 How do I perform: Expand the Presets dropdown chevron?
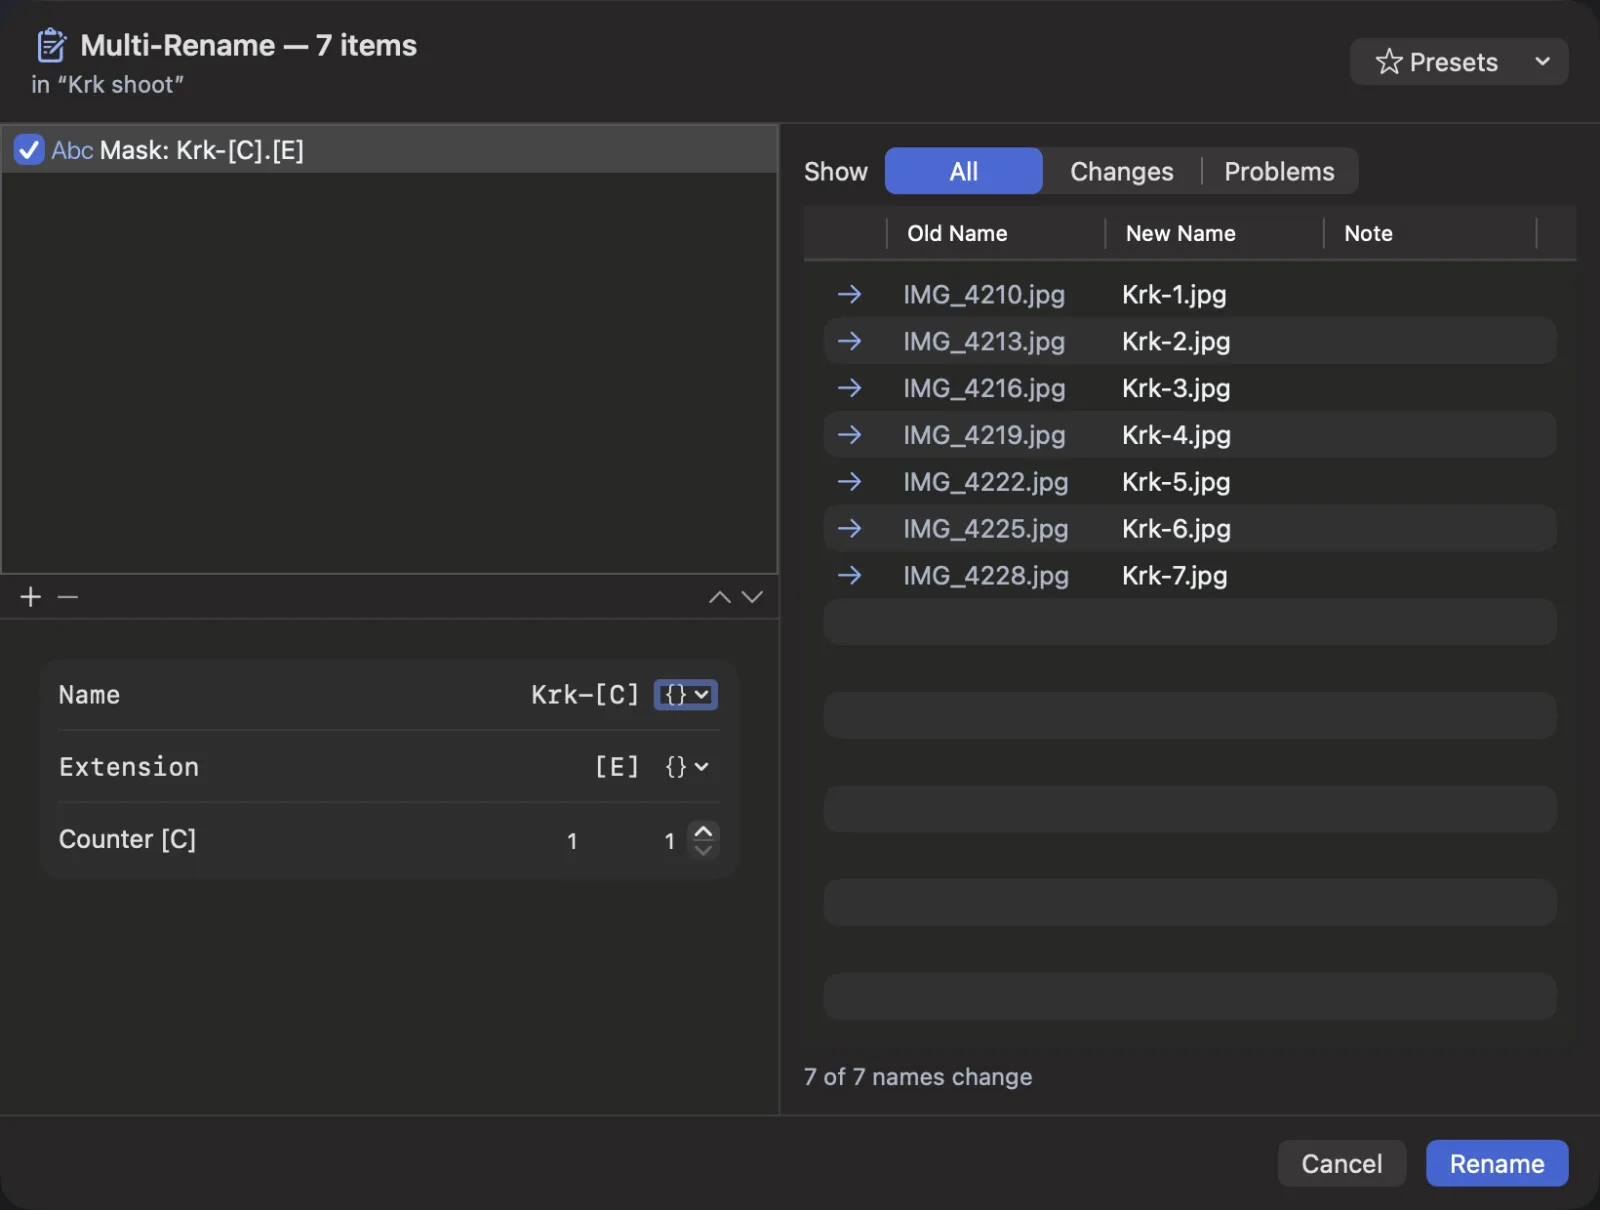pos(1542,62)
